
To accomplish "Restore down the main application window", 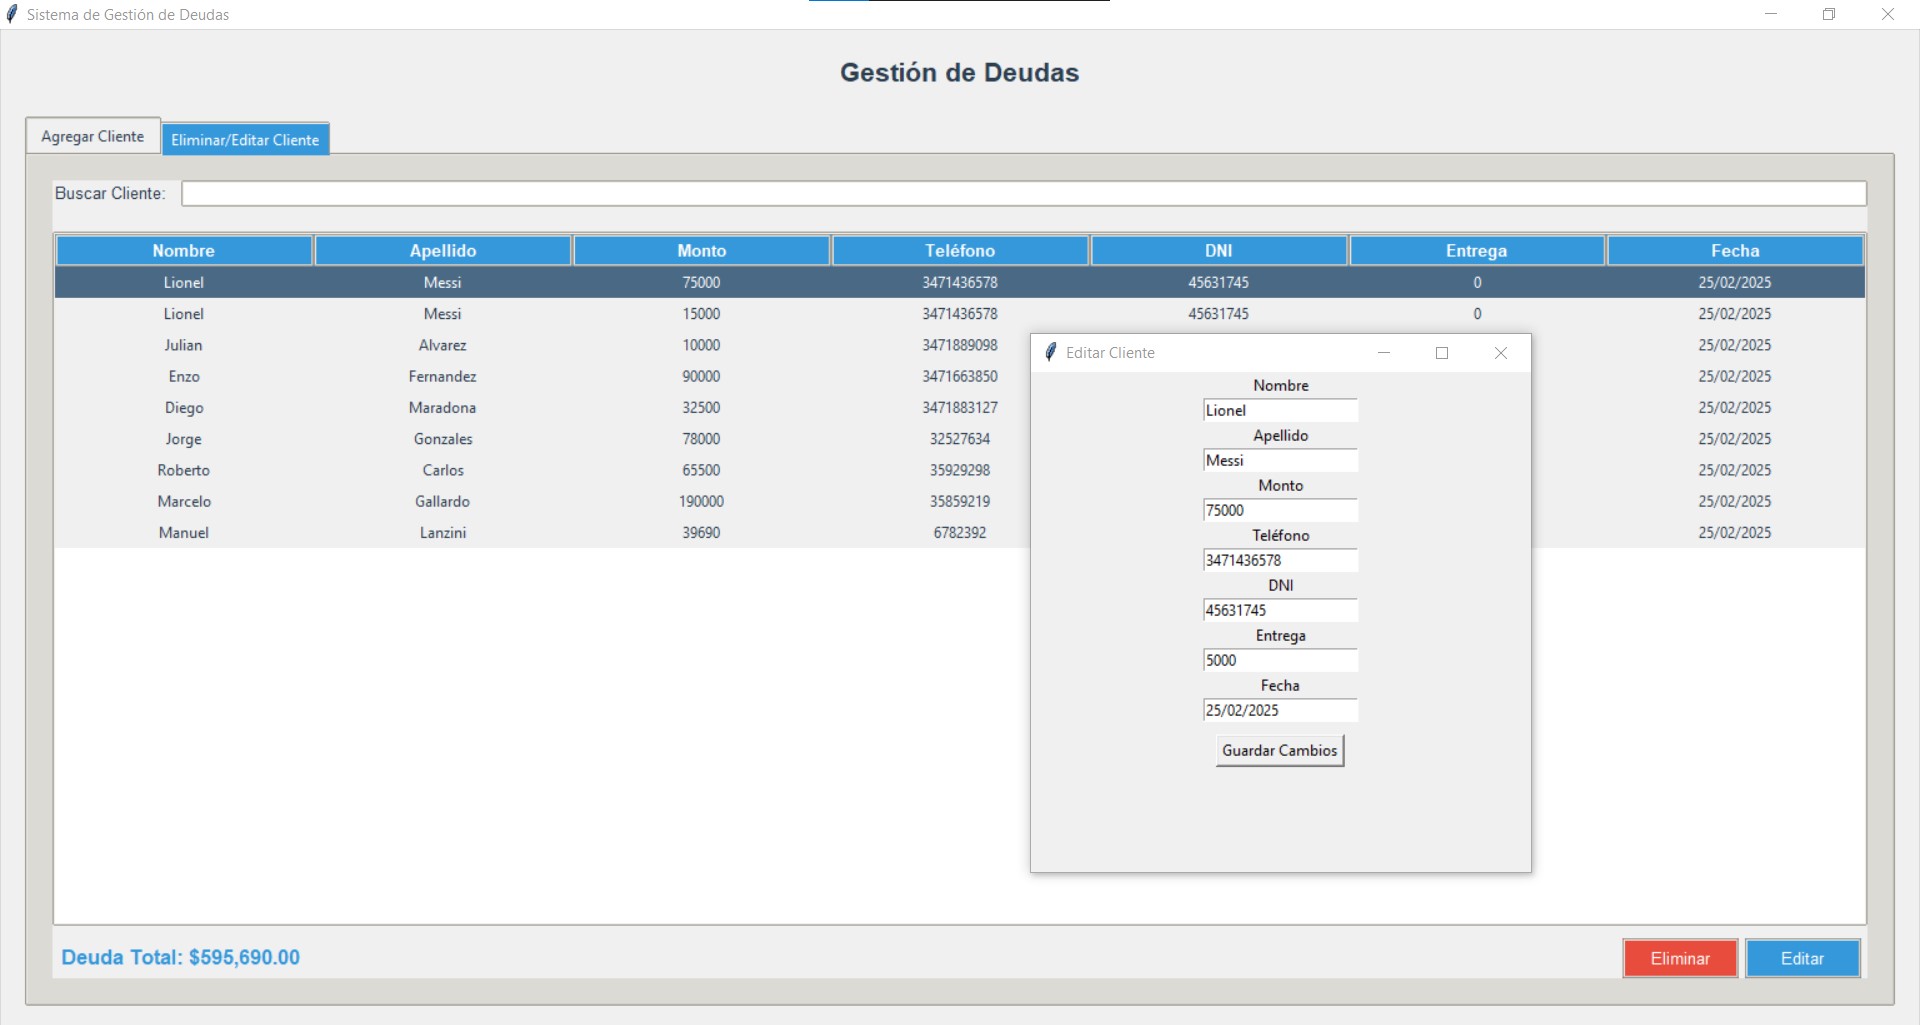I will pyautogui.click(x=1829, y=14).
